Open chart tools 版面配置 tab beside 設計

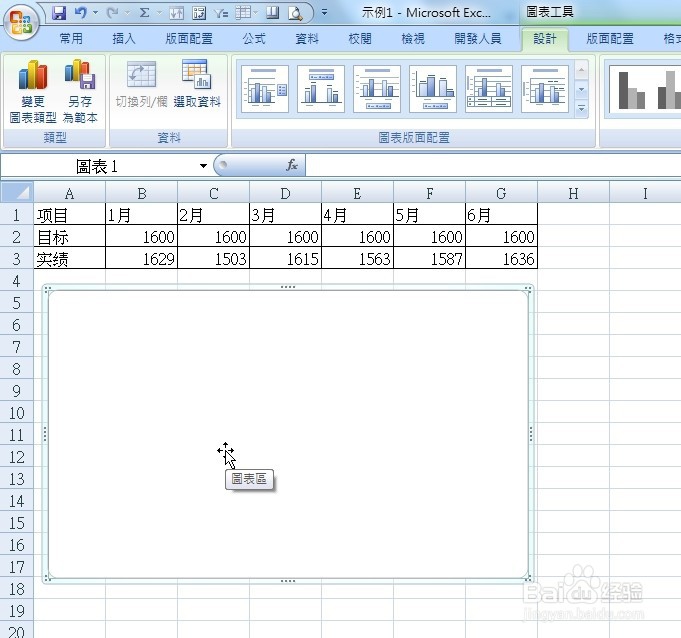610,39
